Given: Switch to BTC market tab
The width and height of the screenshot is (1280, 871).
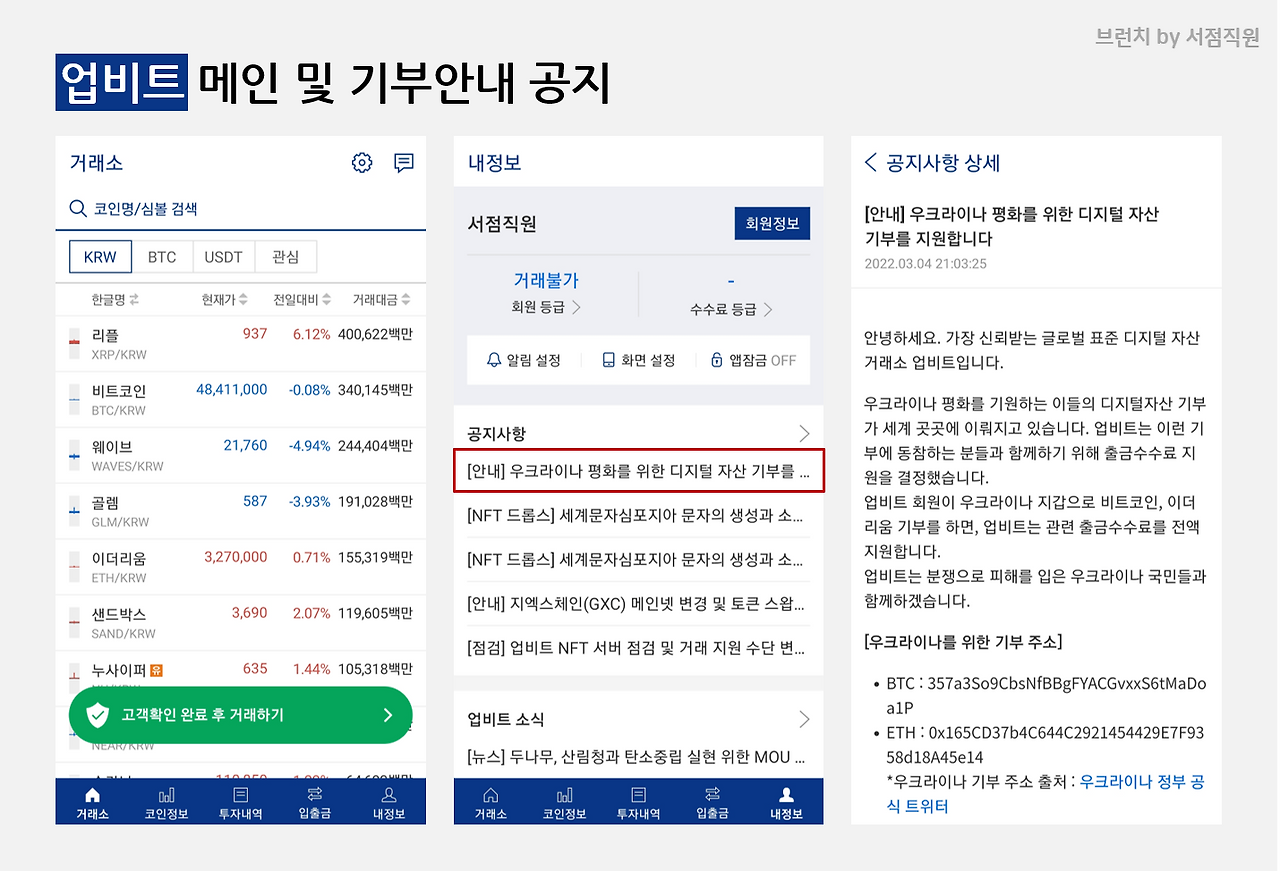Looking at the screenshot, I should pyautogui.click(x=162, y=257).
